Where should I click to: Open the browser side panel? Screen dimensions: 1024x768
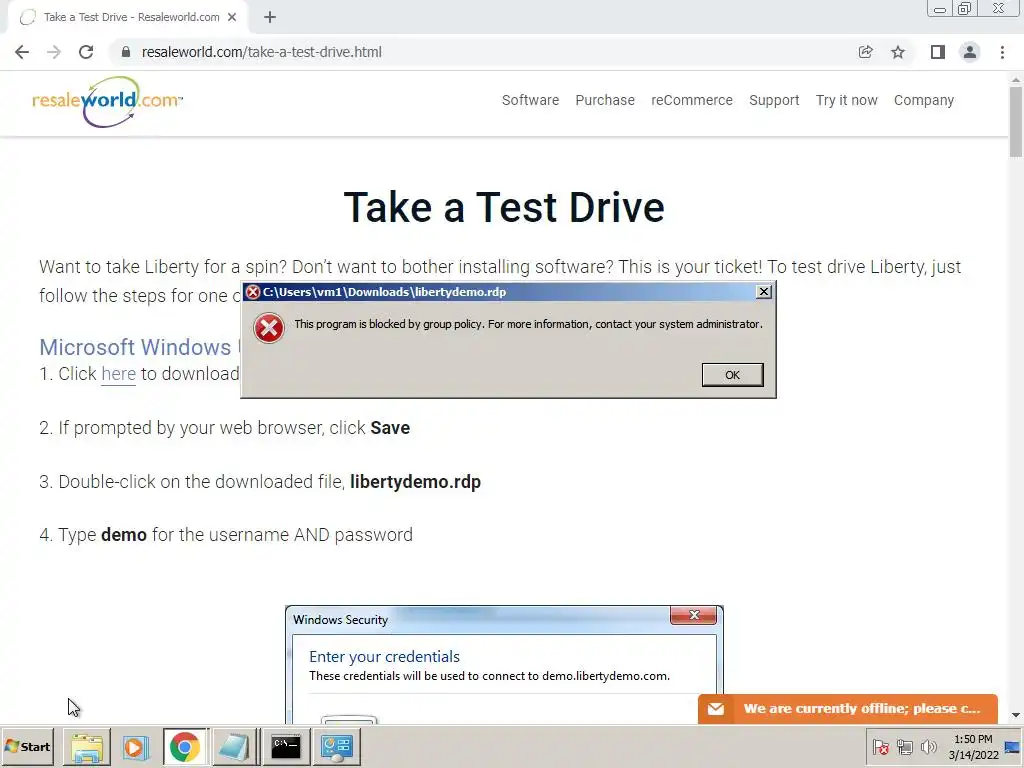click(x=938, y=52)
